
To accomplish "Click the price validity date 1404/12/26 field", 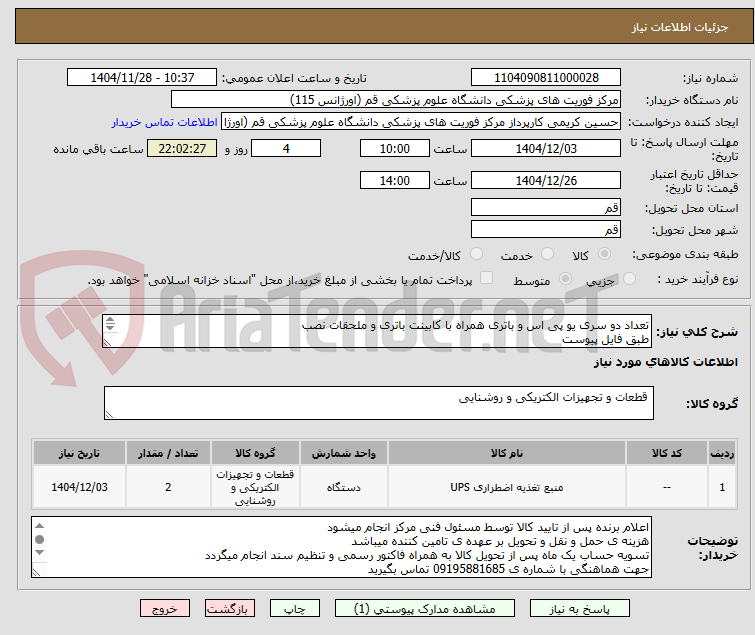I will [x=546, y=180].
